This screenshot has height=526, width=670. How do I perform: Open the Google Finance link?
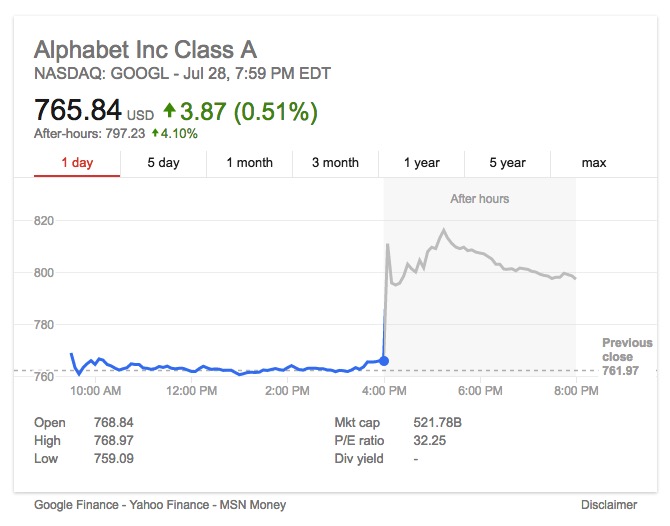pos(76,505)
